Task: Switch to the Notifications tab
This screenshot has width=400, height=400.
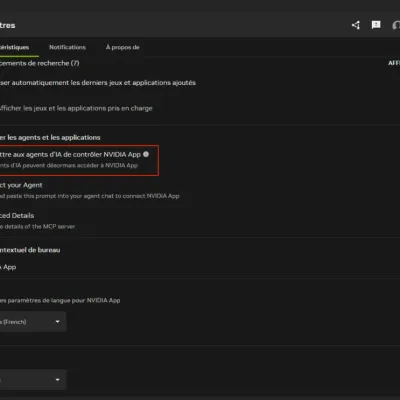Action: point(67,47)
